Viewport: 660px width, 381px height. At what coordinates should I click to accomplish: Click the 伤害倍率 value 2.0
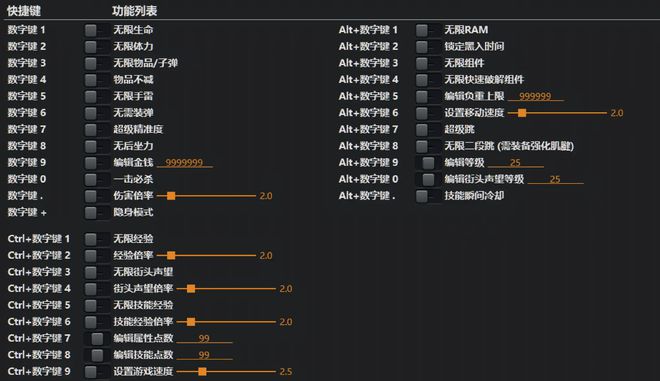[266, 196]
